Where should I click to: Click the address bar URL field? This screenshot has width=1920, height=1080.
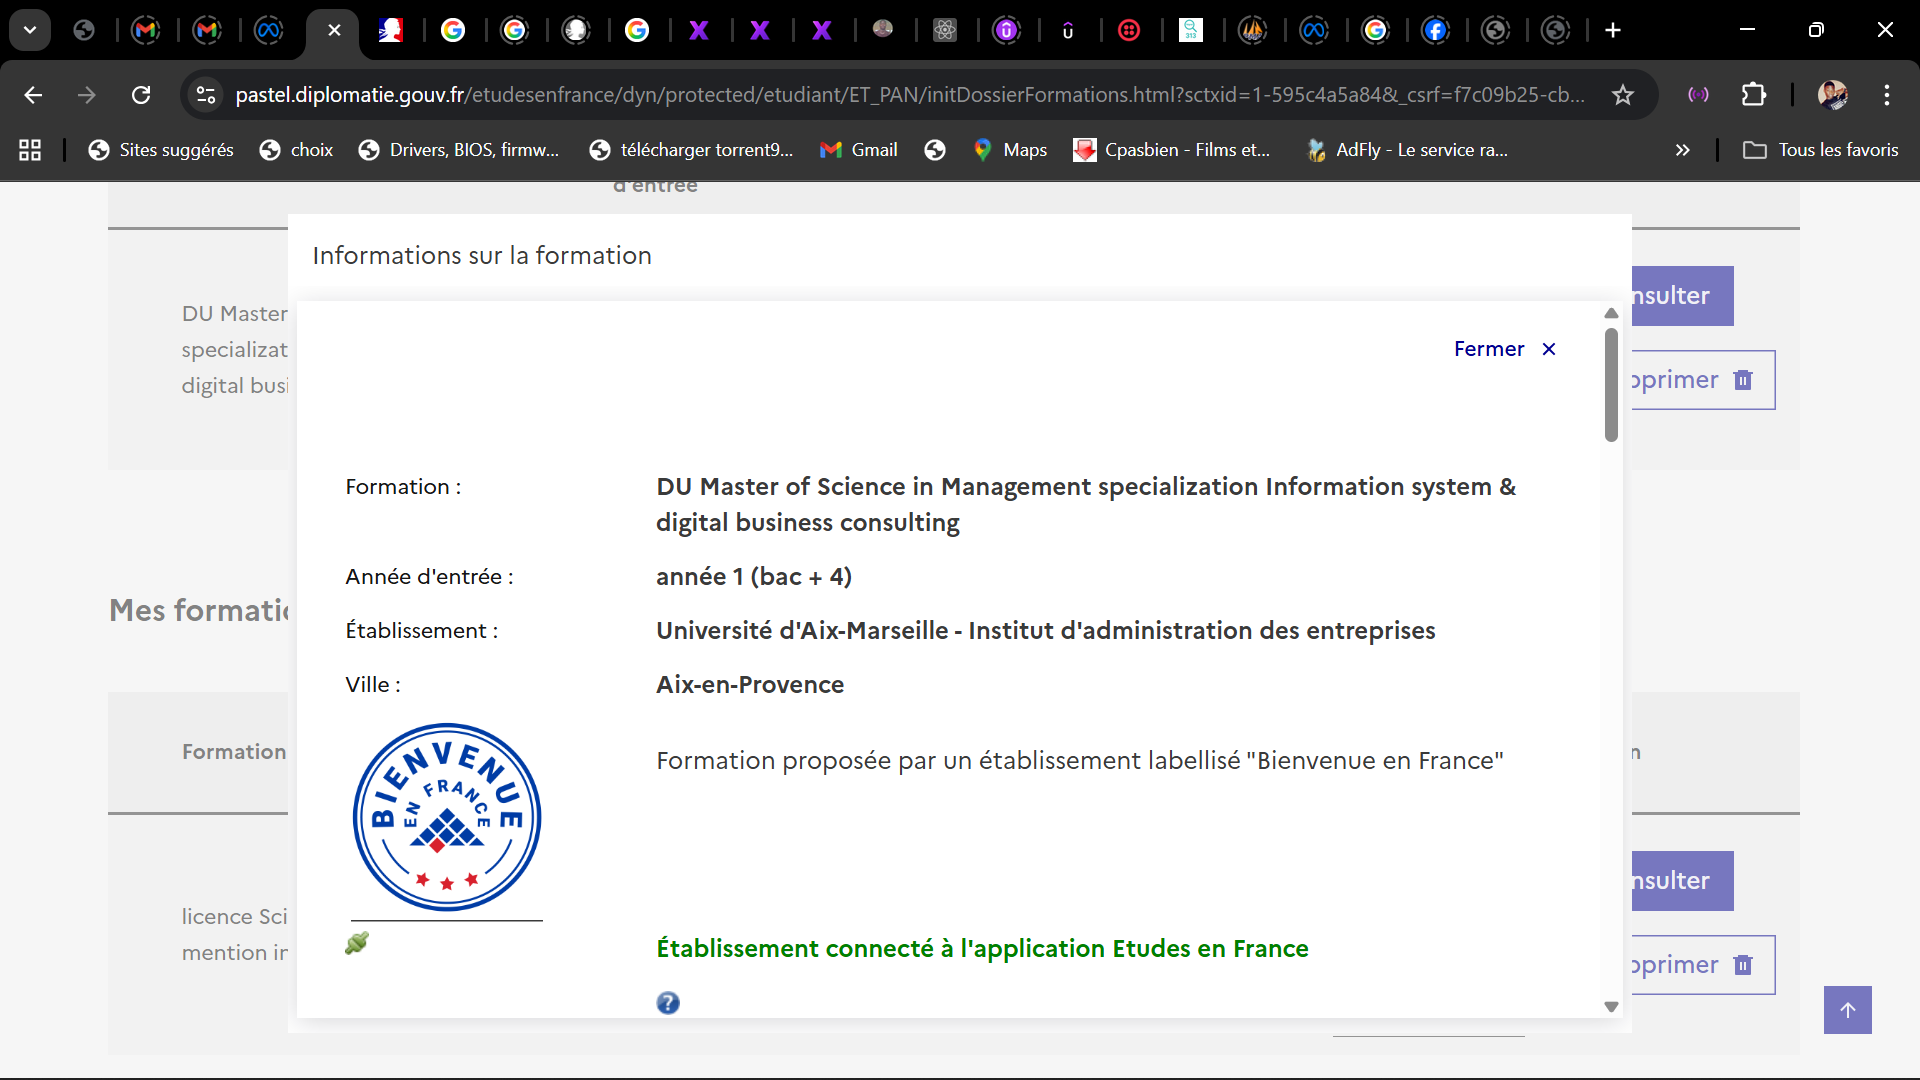(900, 95)
